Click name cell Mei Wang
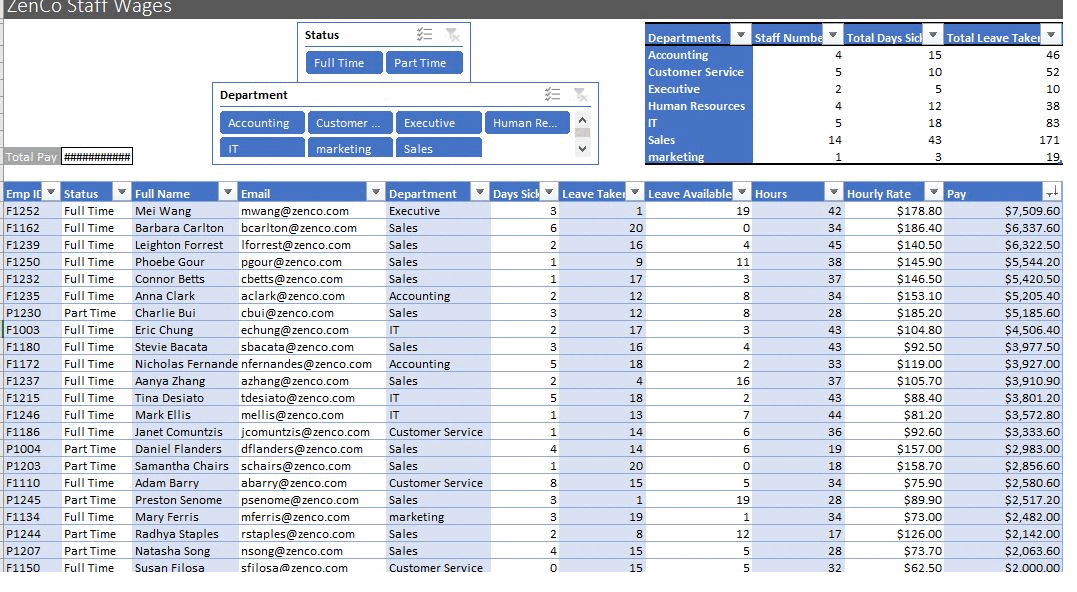Viewport: 1077px width, 592px height. (184, 211)
